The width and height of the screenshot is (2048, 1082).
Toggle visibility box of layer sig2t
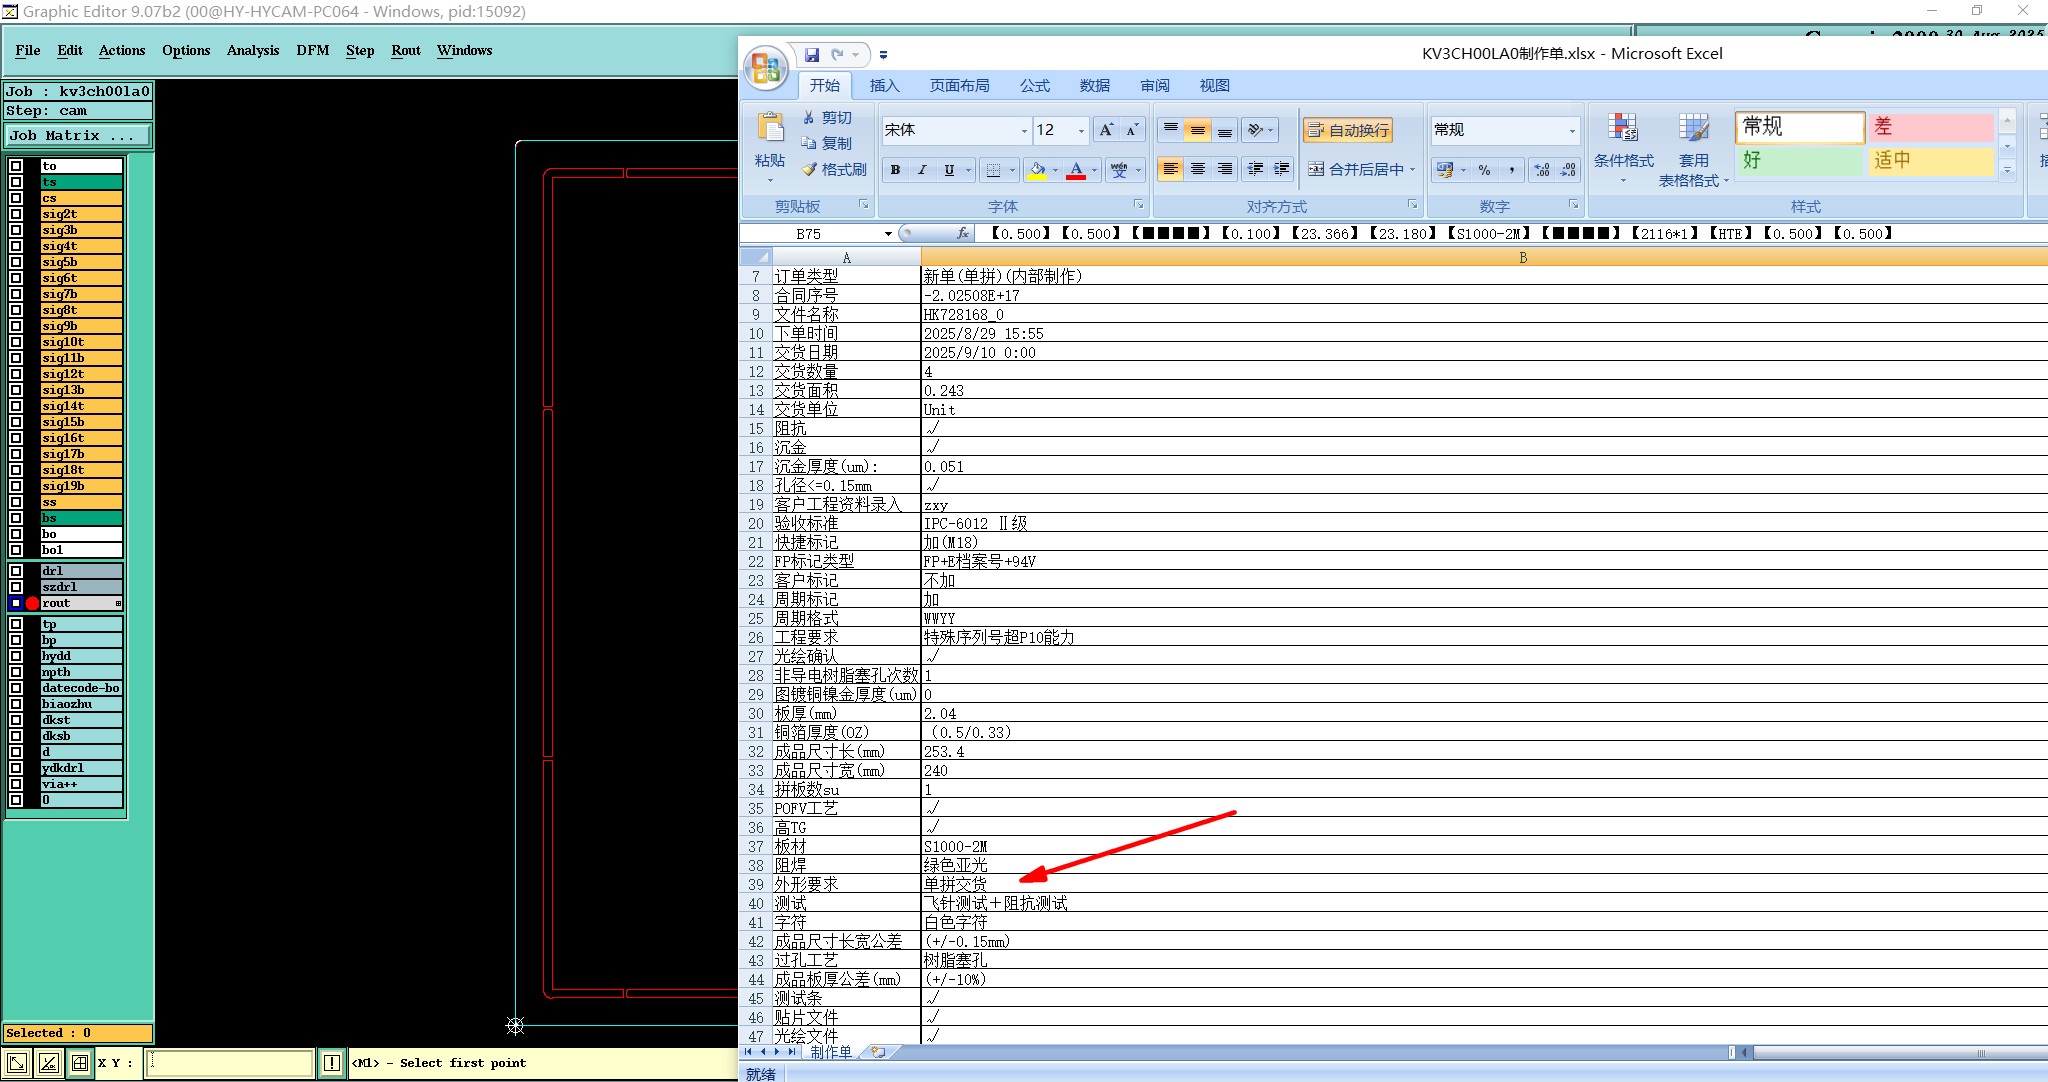pos(16,214)
